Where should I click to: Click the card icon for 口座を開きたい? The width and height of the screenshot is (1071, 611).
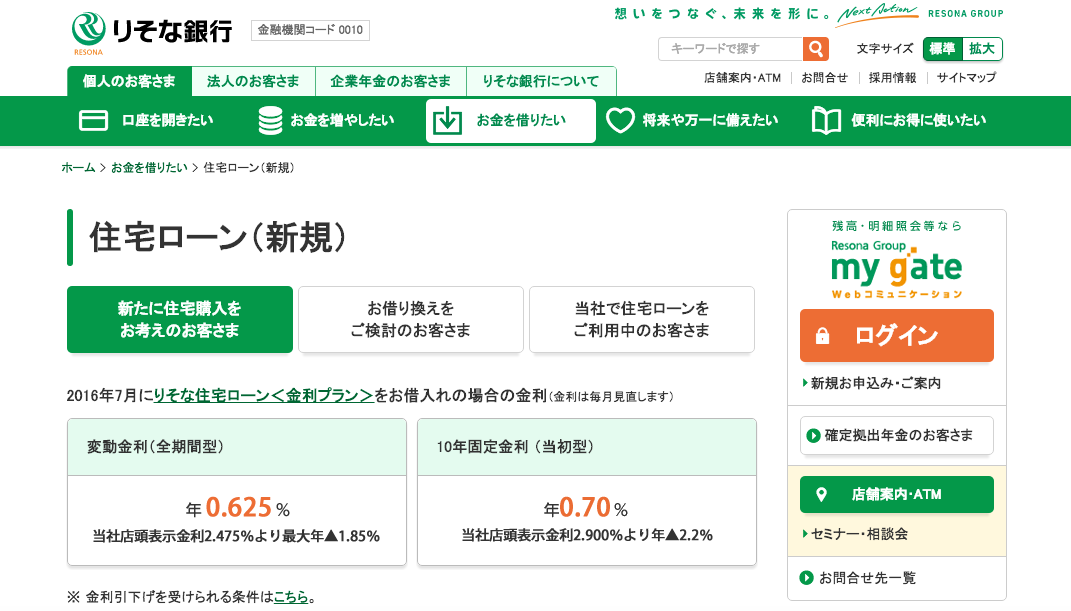coord(93,121)
